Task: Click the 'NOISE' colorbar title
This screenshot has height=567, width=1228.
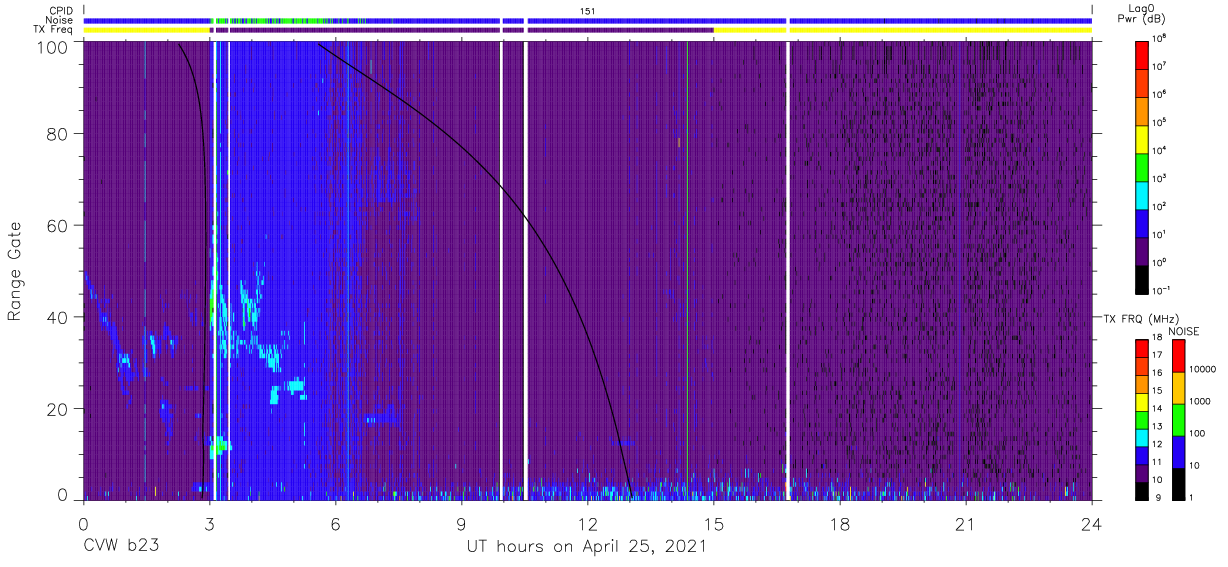Action: (x=1185, y=331)
